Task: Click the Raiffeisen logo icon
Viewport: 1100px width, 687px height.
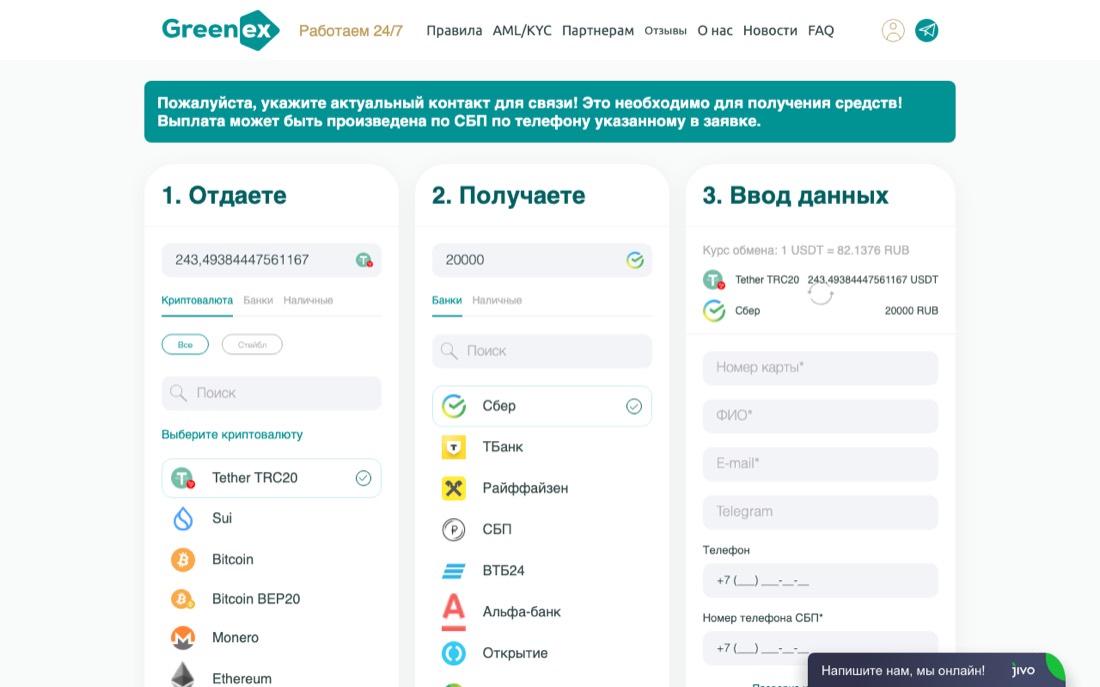Action: [454, 488]
